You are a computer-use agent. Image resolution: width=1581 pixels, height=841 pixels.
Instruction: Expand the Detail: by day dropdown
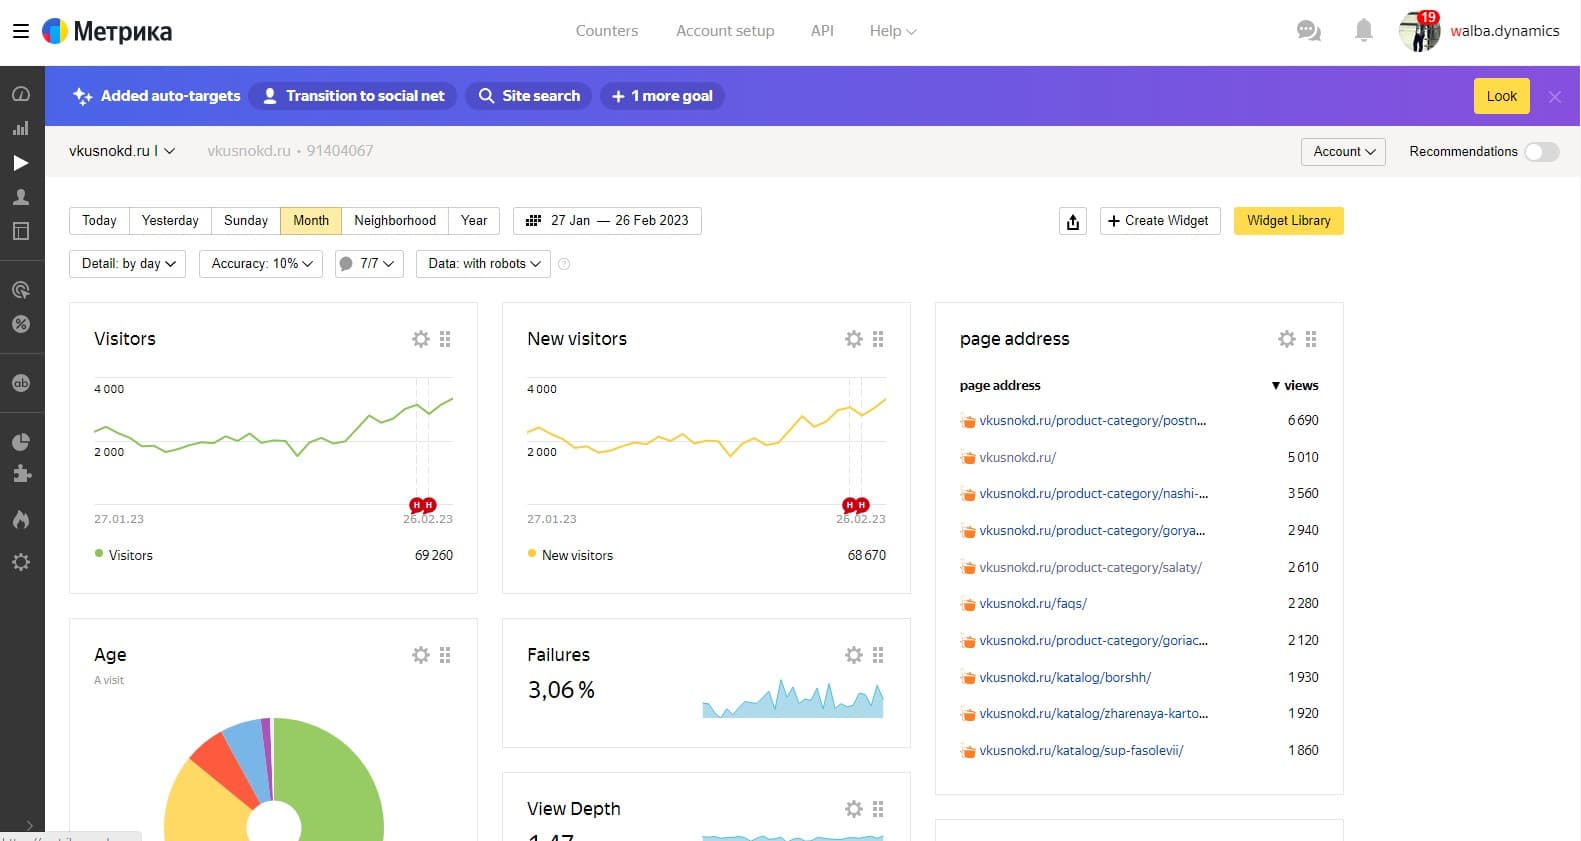click(127, 264)
